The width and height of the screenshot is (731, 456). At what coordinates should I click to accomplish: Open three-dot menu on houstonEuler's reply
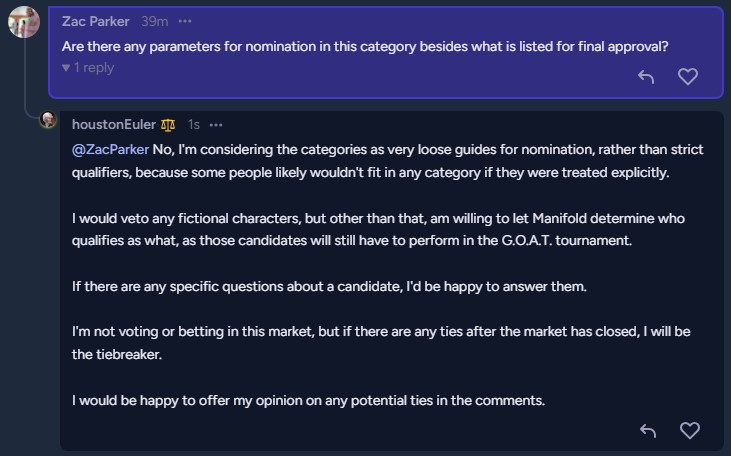(x=216, y=125)
